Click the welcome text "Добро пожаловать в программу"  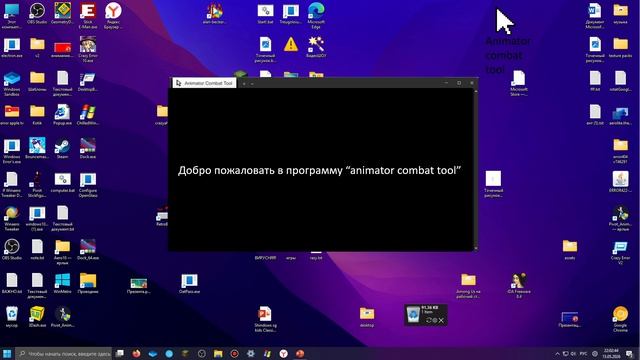(260, 170)
